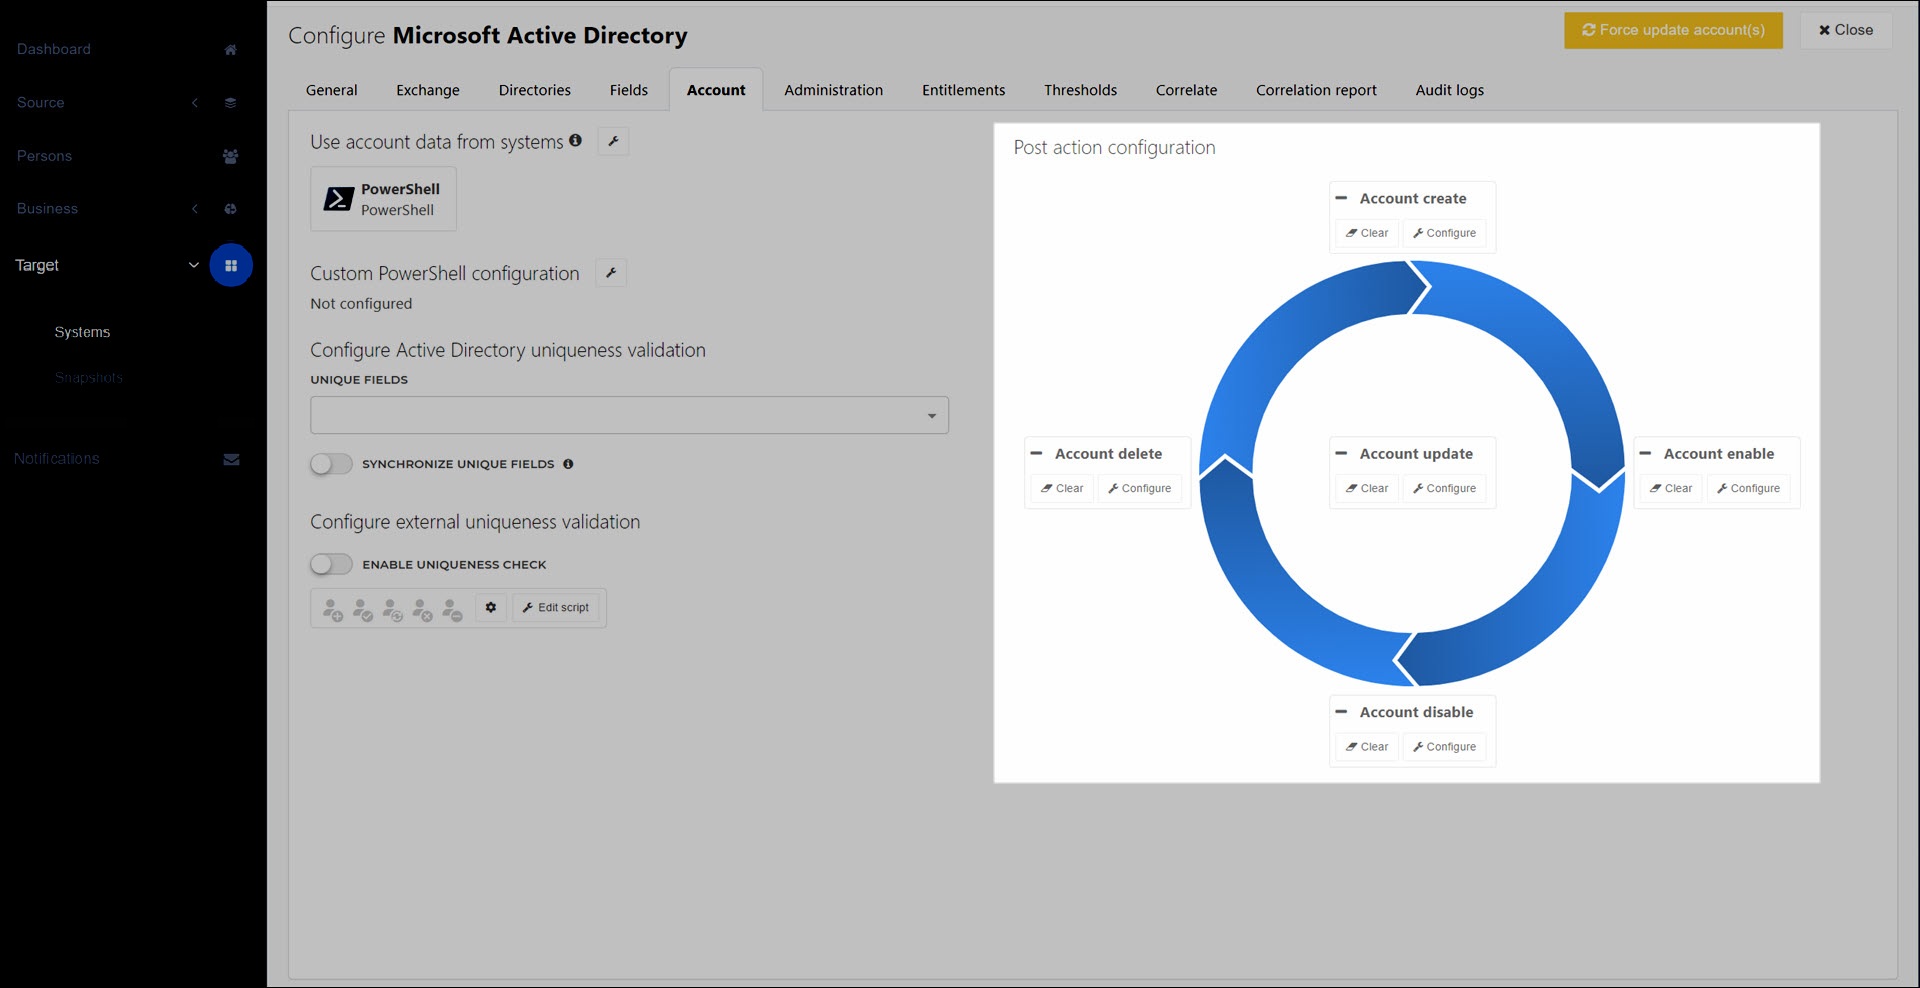Open the gear settings next to Edit script
Viewport: 1920px width, 988px height.
coord(491,607)
